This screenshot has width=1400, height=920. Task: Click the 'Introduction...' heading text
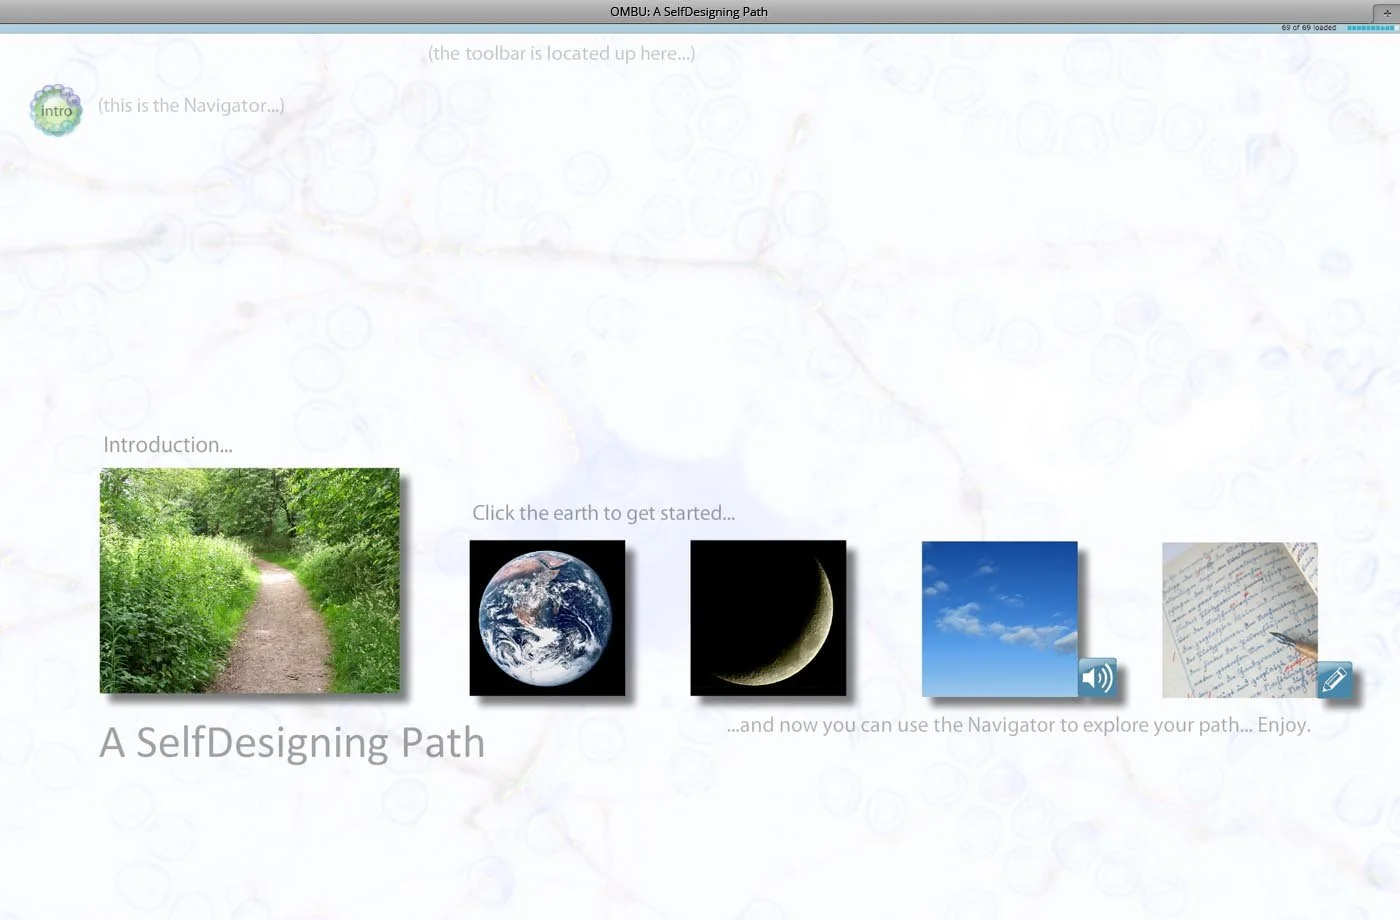click(168, 445)
